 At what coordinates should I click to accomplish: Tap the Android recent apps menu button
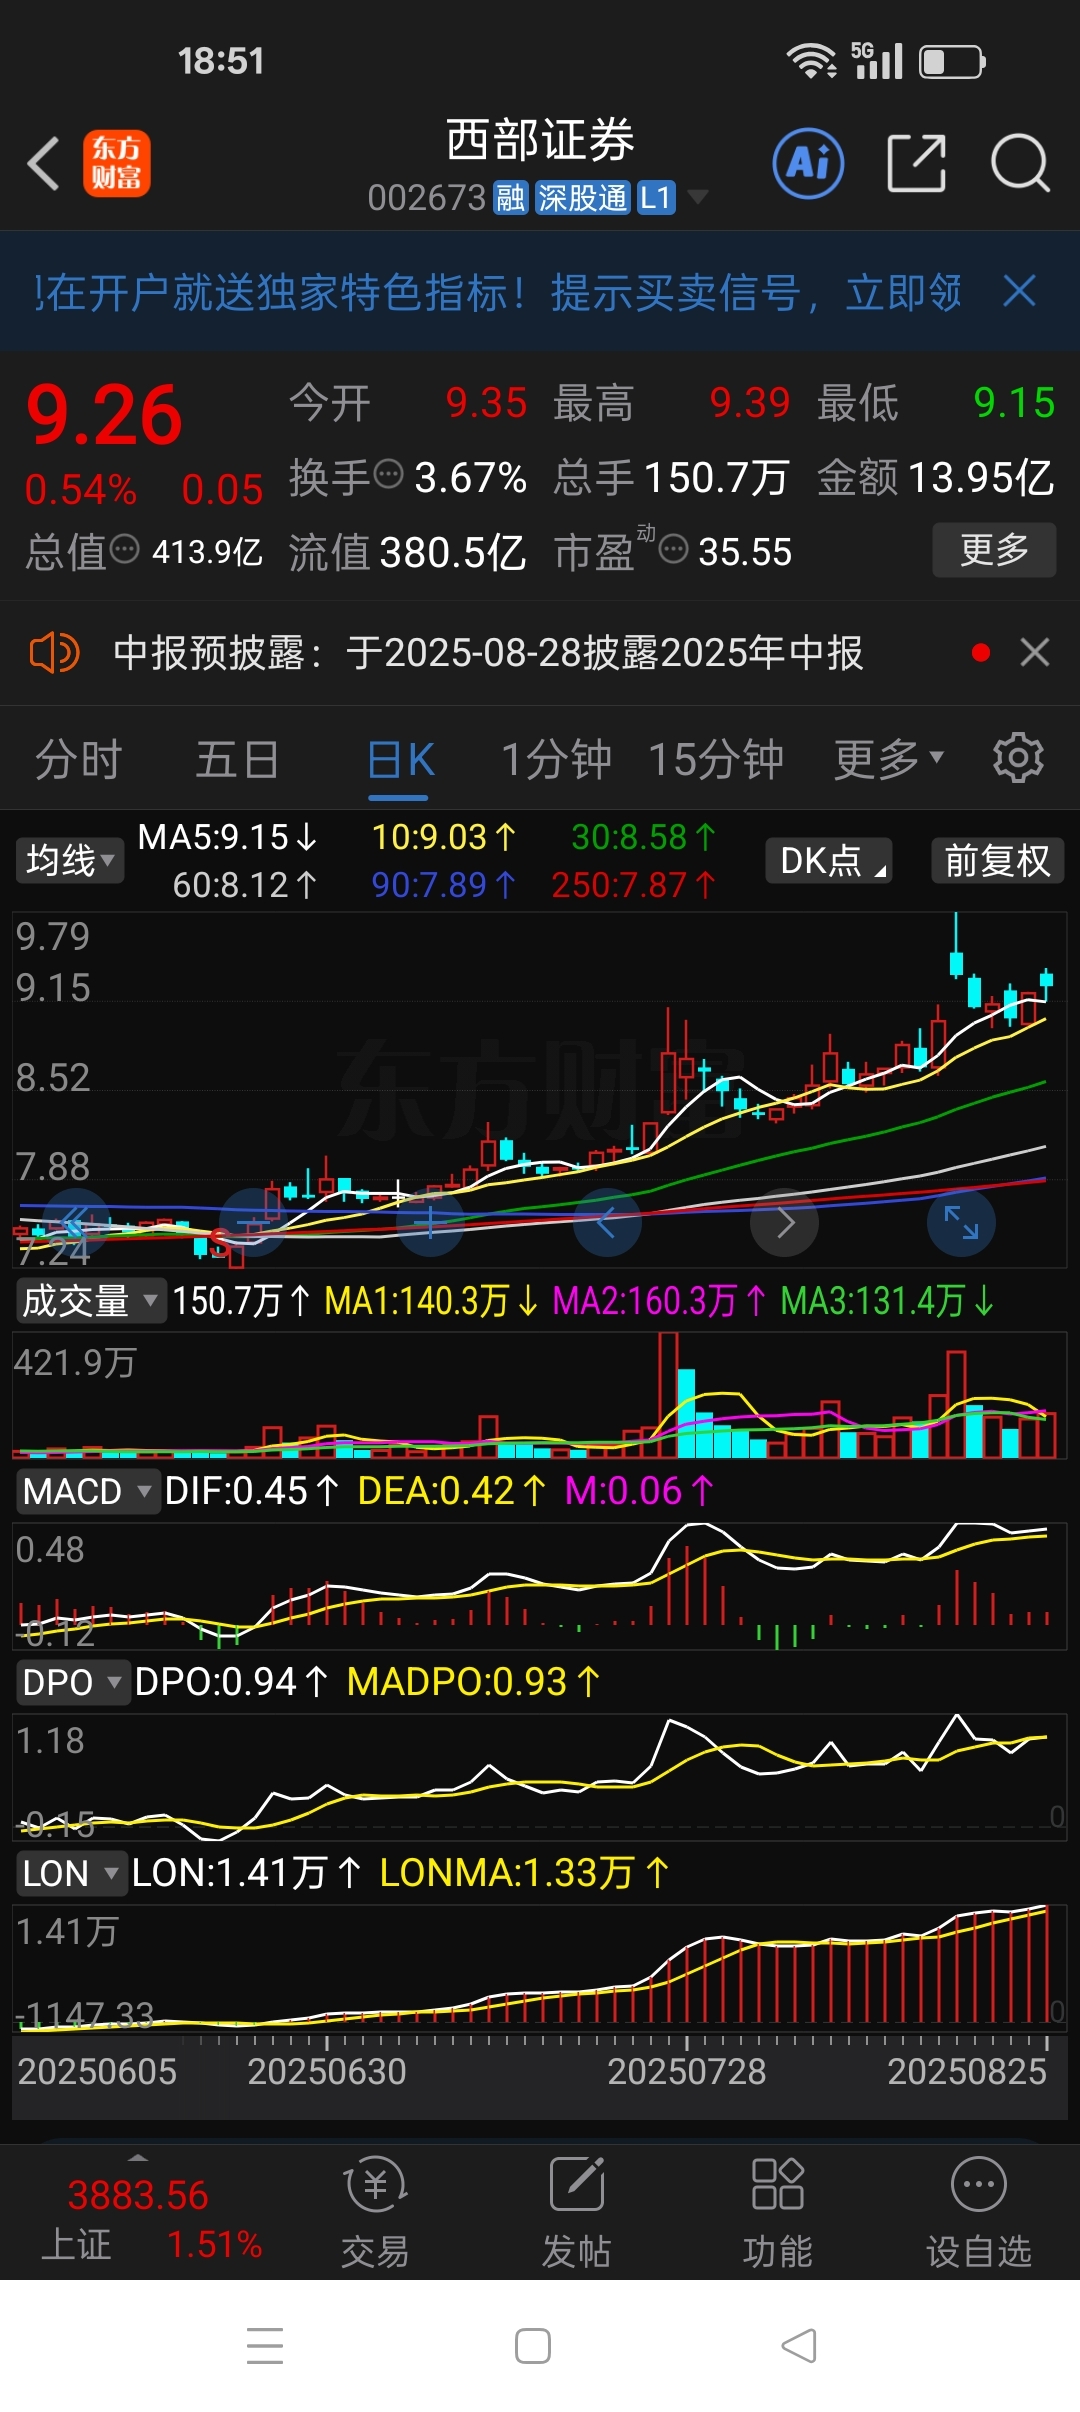265,2345
